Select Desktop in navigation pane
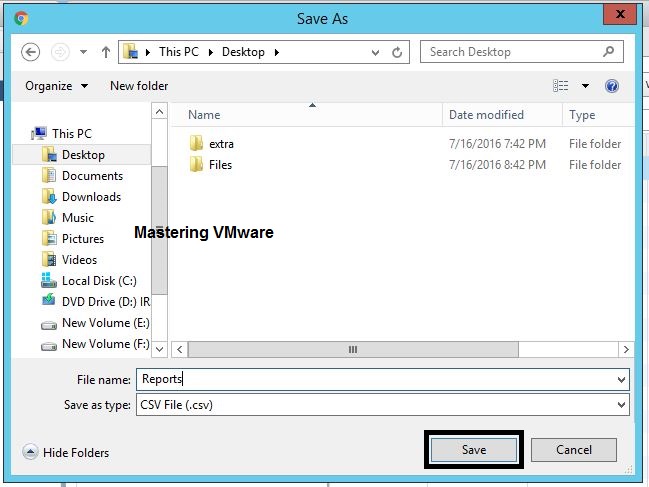 click(x=82, y=155)
